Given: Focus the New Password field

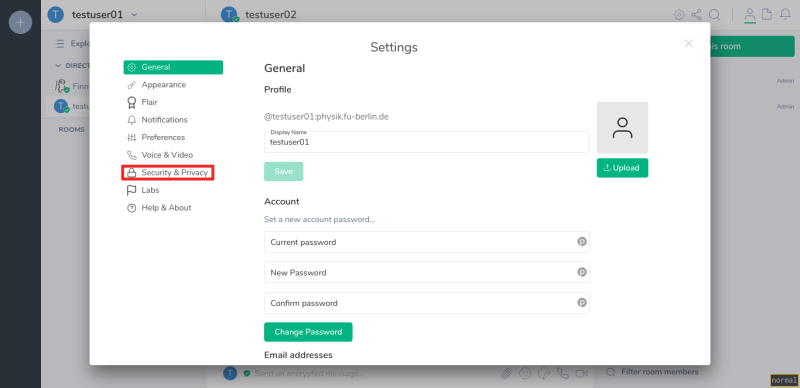Looking at the screenshot, I should pos(427,272).
